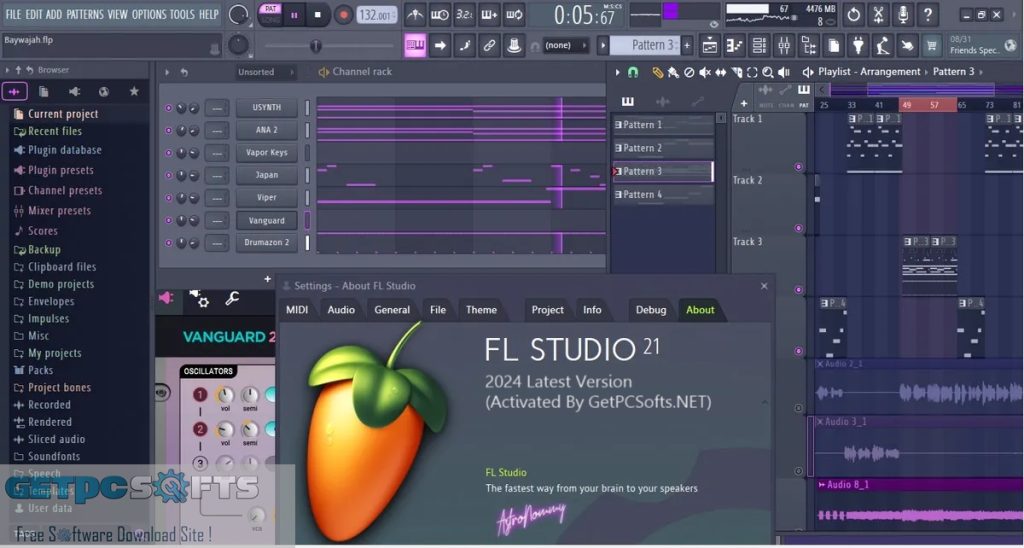Click the loop recording icon
Viewport: 1024px width, 548px height.
(x=514, y=14)
